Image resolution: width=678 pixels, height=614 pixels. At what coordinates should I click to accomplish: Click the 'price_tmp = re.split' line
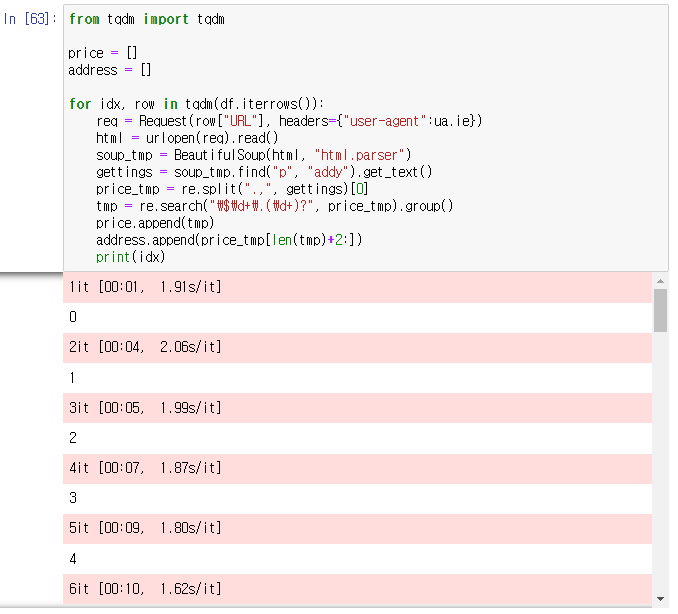pos(232,189)
